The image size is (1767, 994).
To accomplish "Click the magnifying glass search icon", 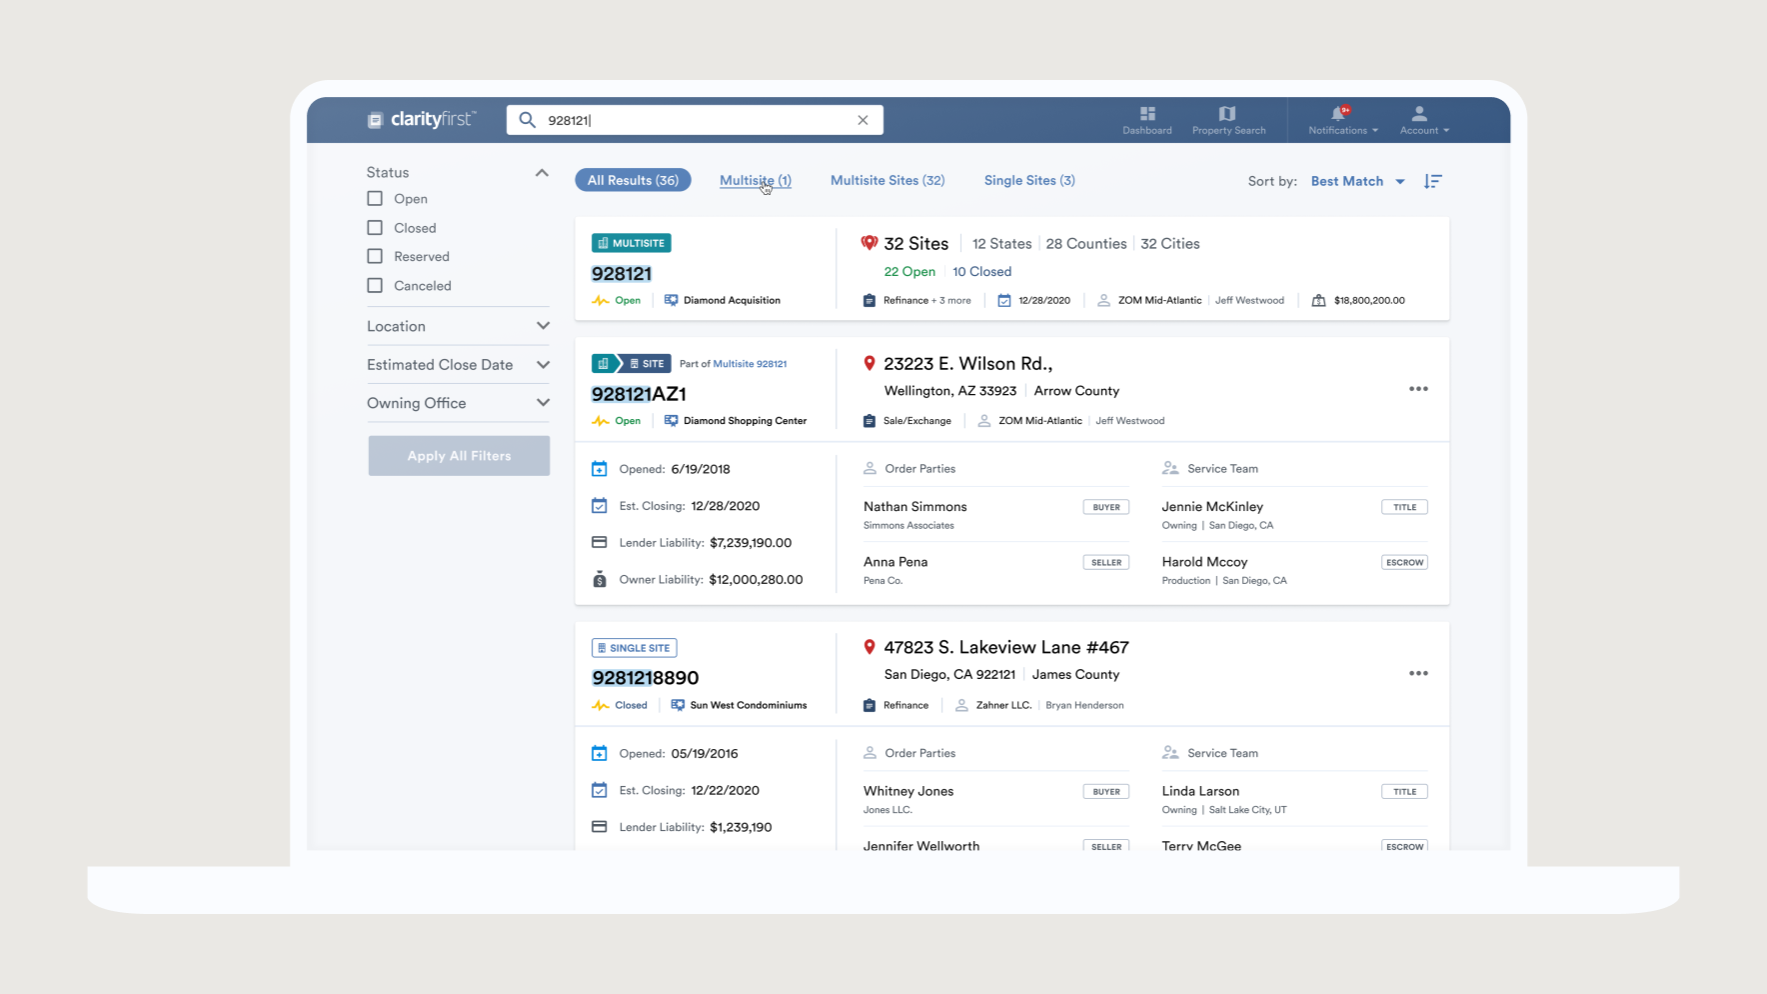I will [527, 120].
